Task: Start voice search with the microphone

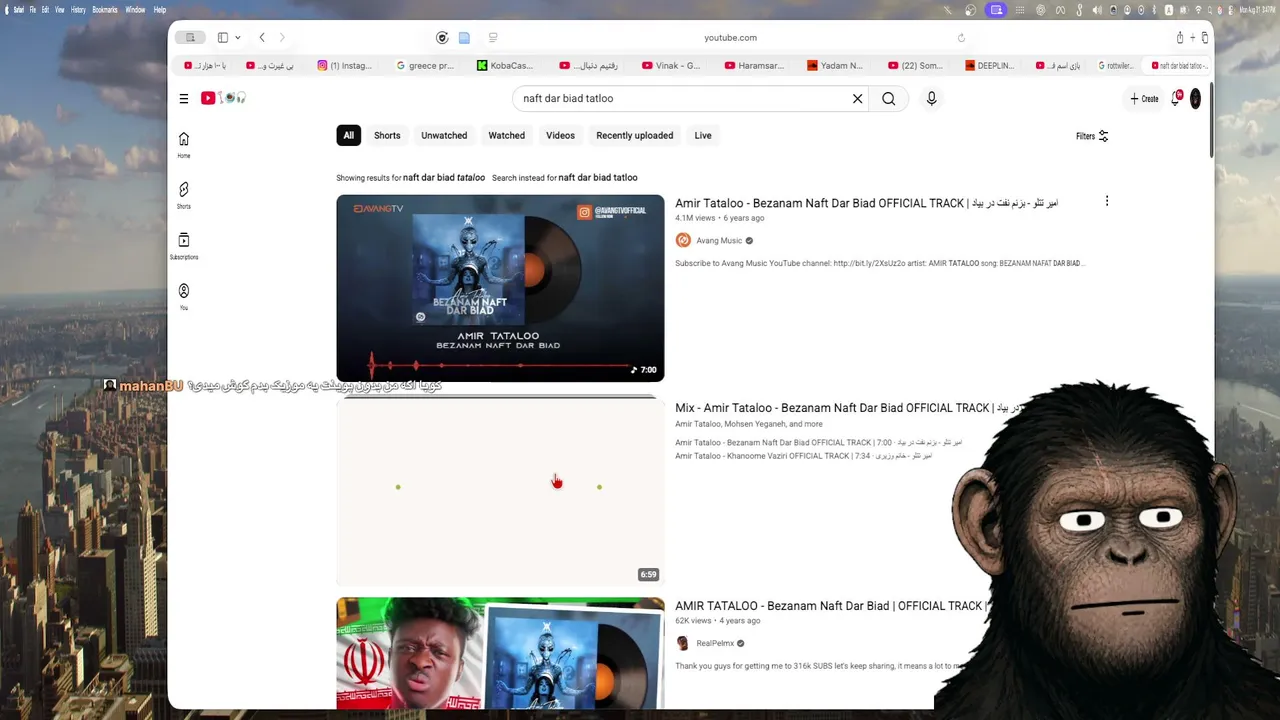Action: click(931, 98)
